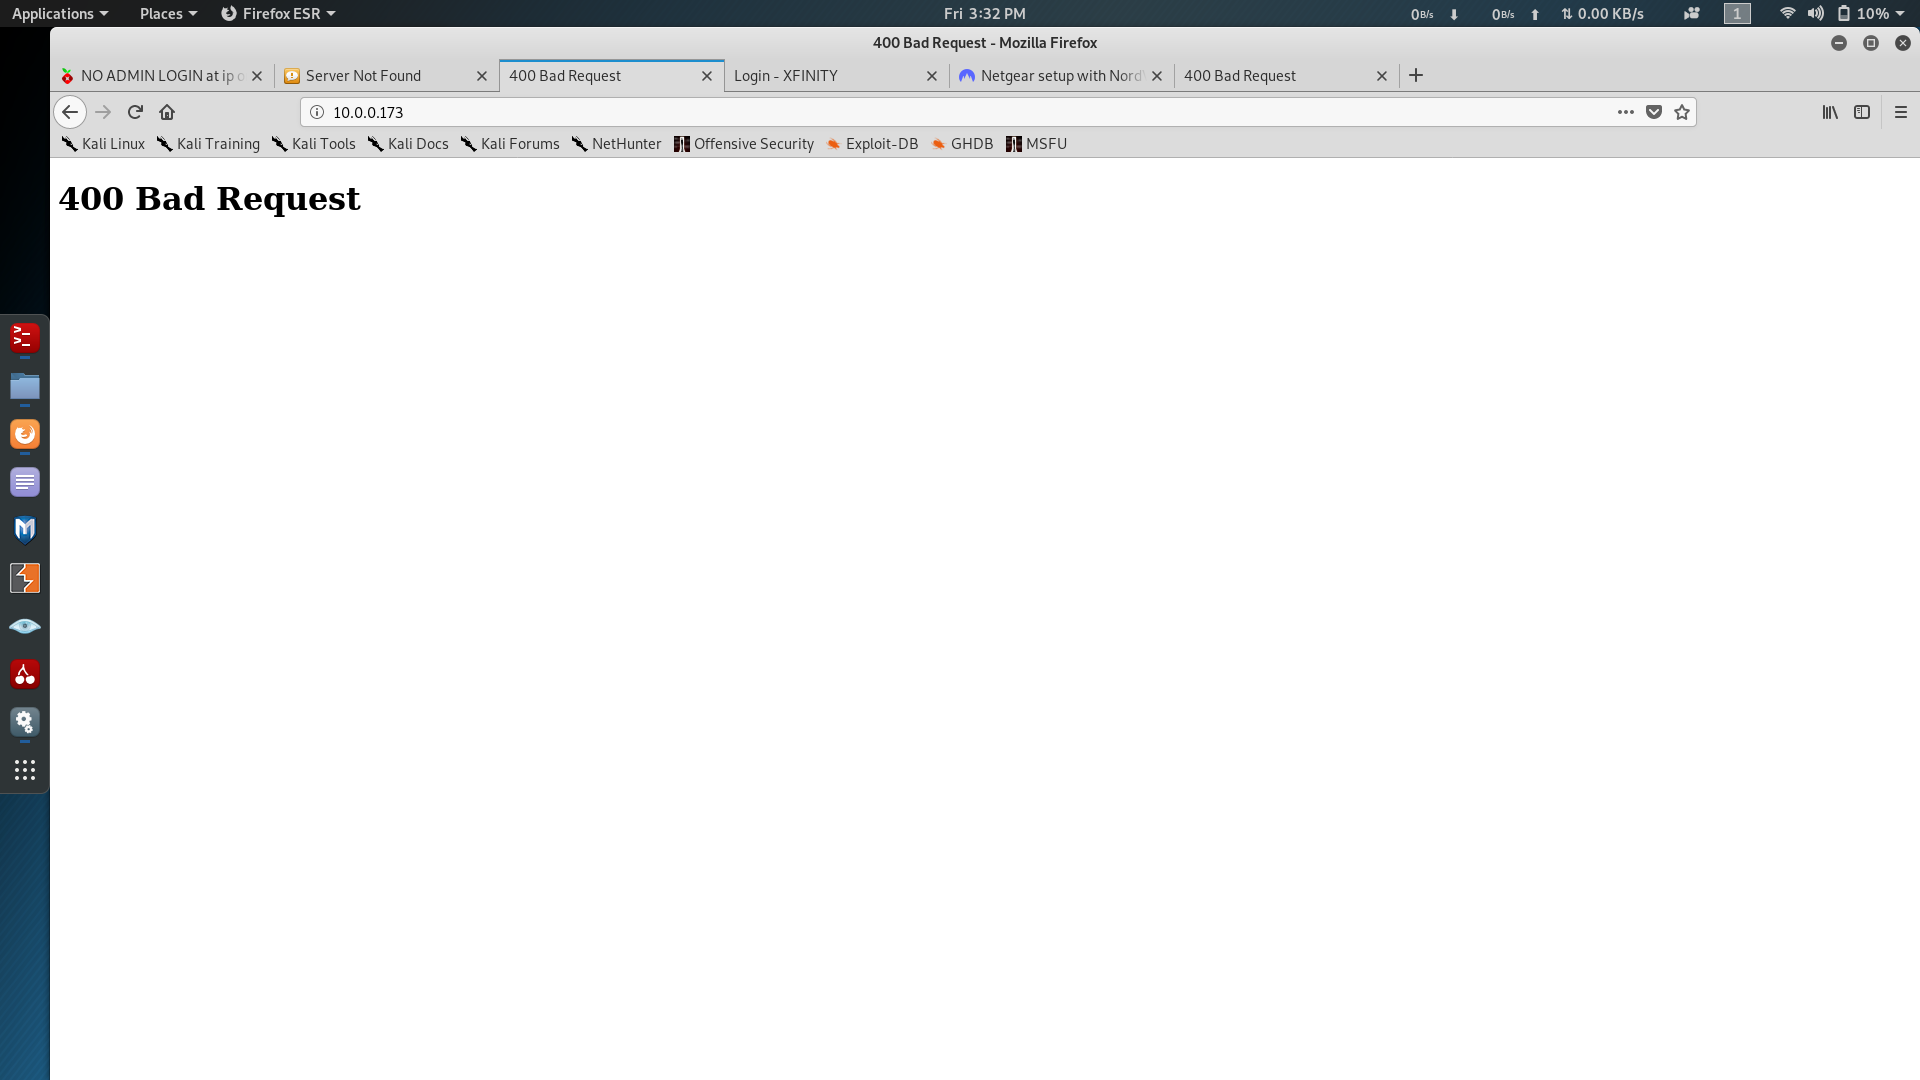
Task: Open the system status menu arrow
Action: 1900,13
